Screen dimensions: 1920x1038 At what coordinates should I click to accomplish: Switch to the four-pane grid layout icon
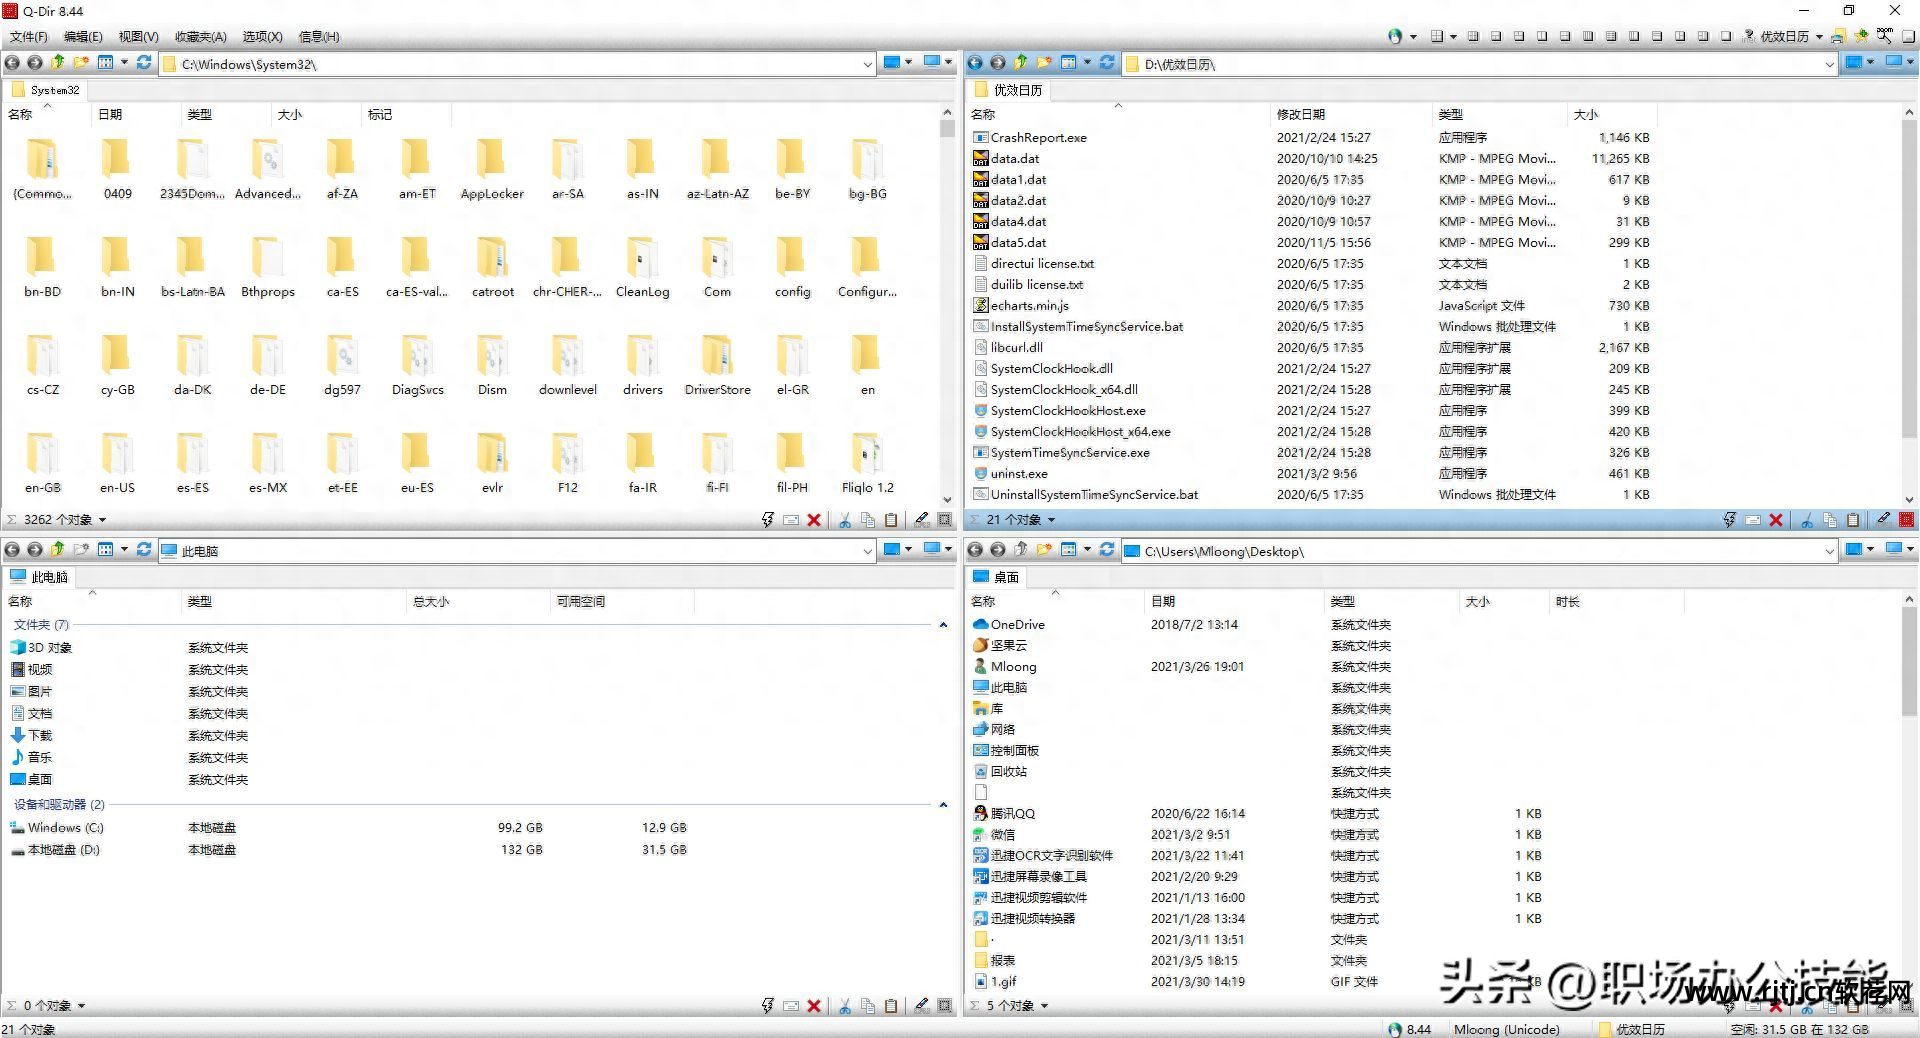(1473, 36)
